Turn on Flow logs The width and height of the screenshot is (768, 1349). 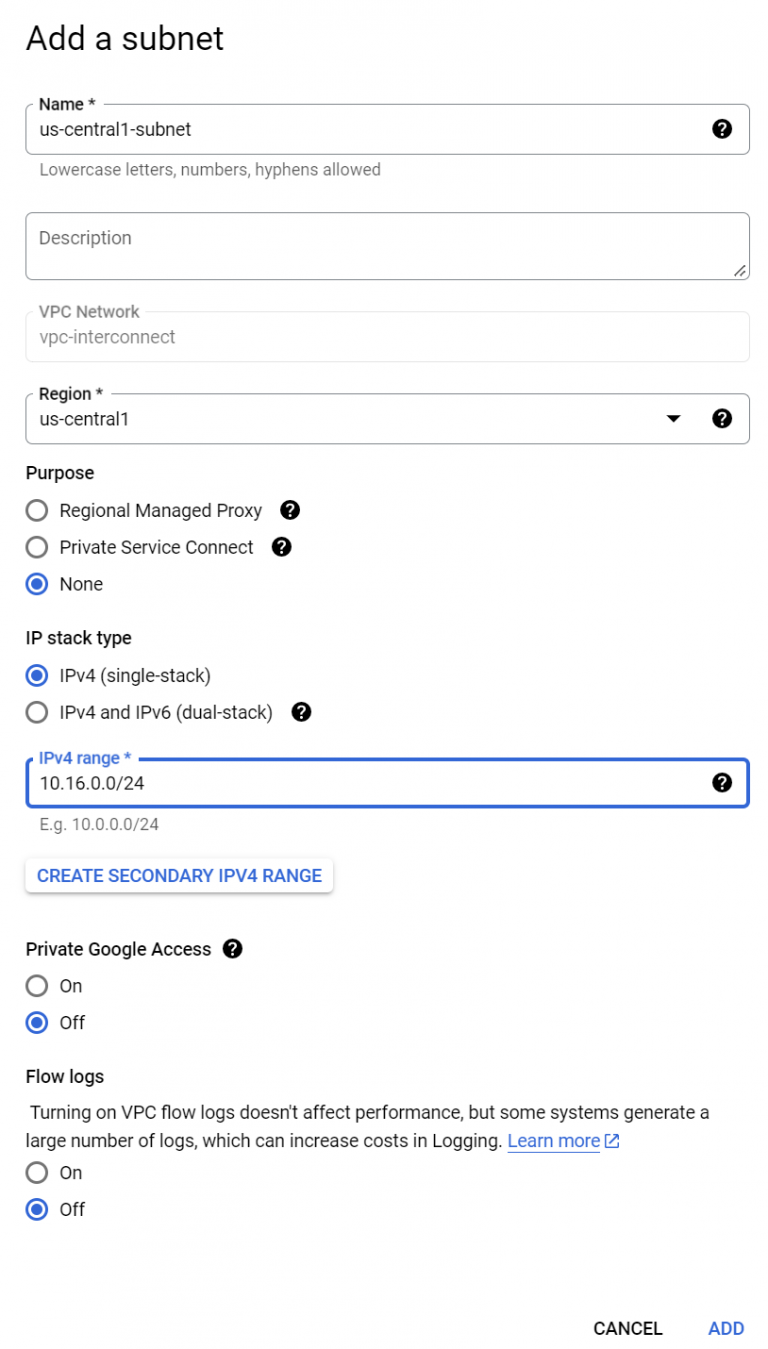click(36, 1172)
